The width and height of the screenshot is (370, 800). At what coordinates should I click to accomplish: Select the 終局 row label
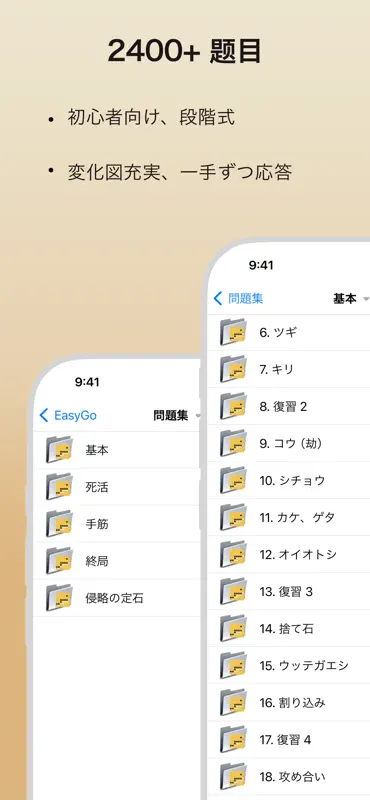(97, 561)
